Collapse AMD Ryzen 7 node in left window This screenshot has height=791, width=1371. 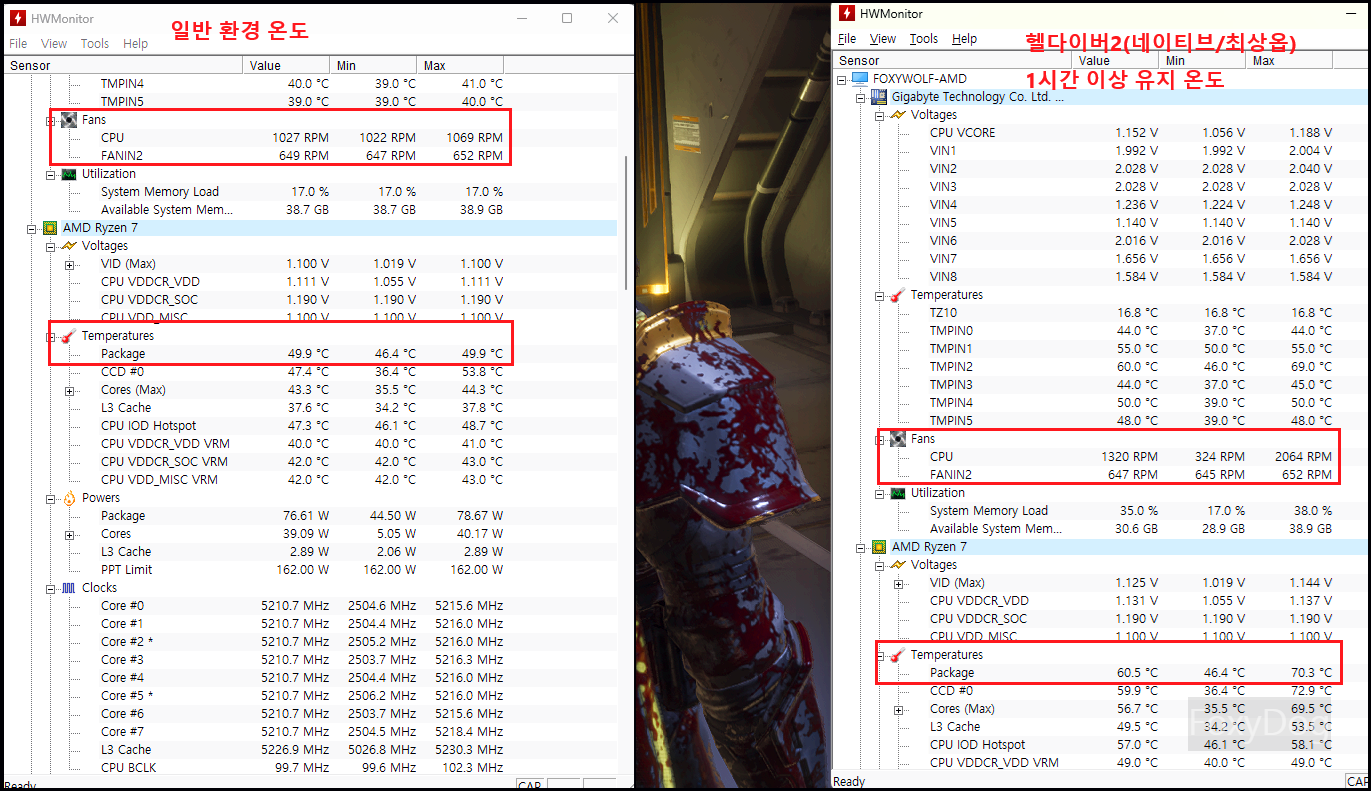click(32, 228)
